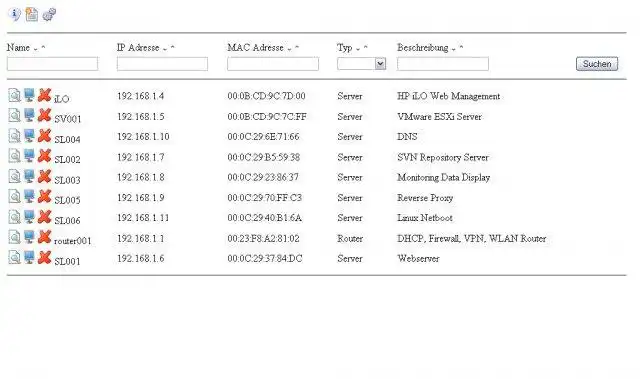Open the computer icon for router001

click(x=29, y=237)
